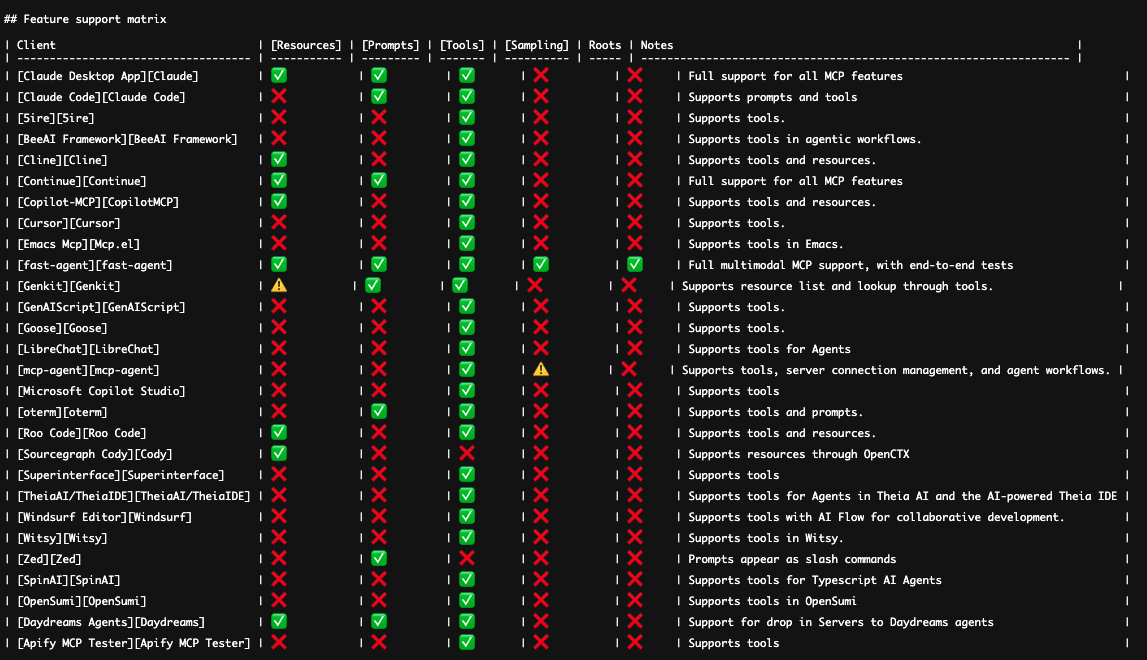Click the Prompts checkmark in the Zed row
Screen dimensions: 1147x660
point(378,558)
